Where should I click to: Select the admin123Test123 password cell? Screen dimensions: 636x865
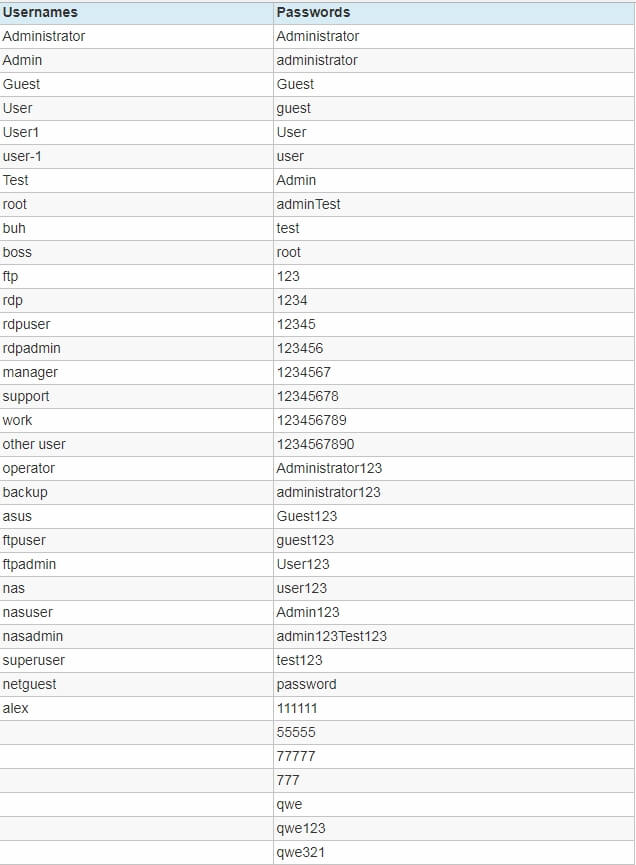coord(453,636)
